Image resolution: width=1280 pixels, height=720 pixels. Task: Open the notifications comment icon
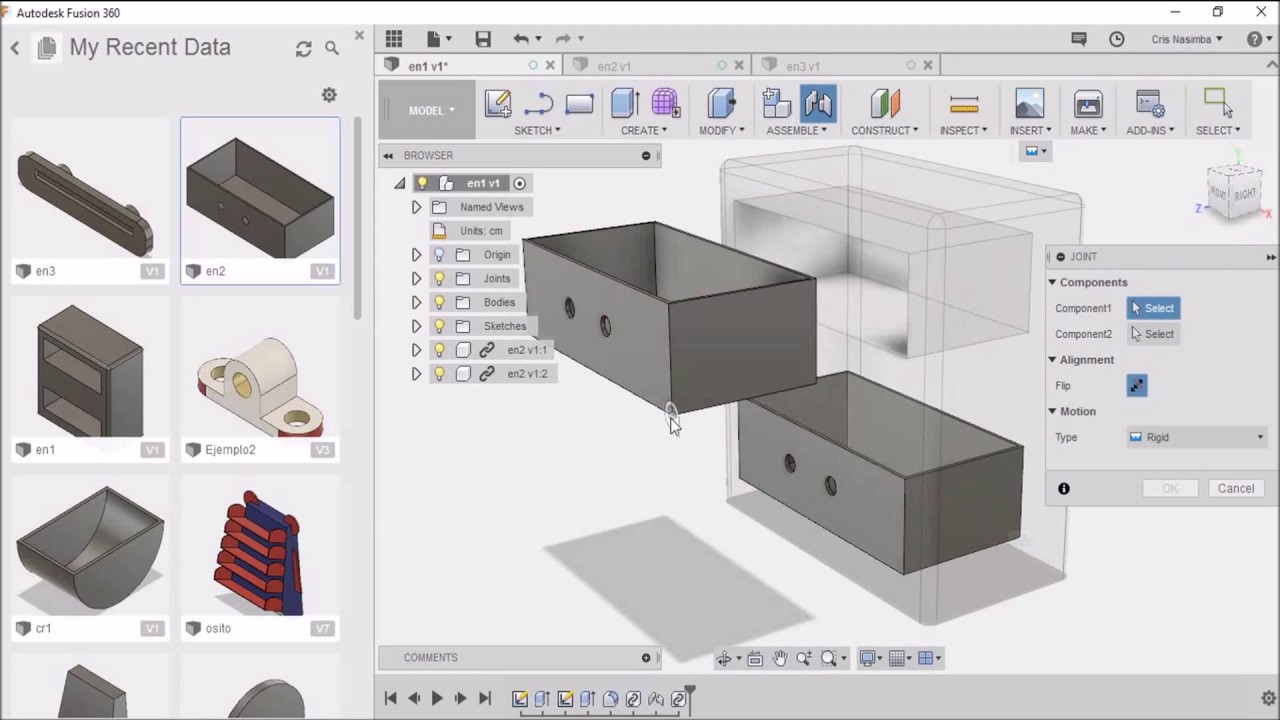point(1079,39)
